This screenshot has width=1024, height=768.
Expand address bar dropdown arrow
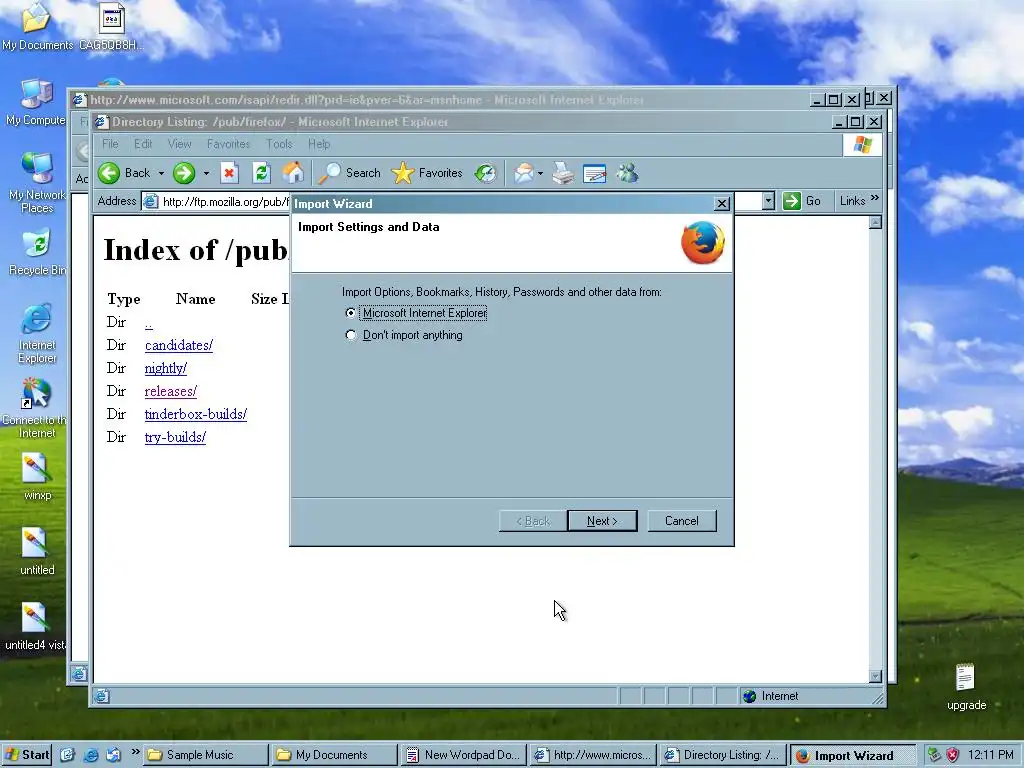pos(769,201)
